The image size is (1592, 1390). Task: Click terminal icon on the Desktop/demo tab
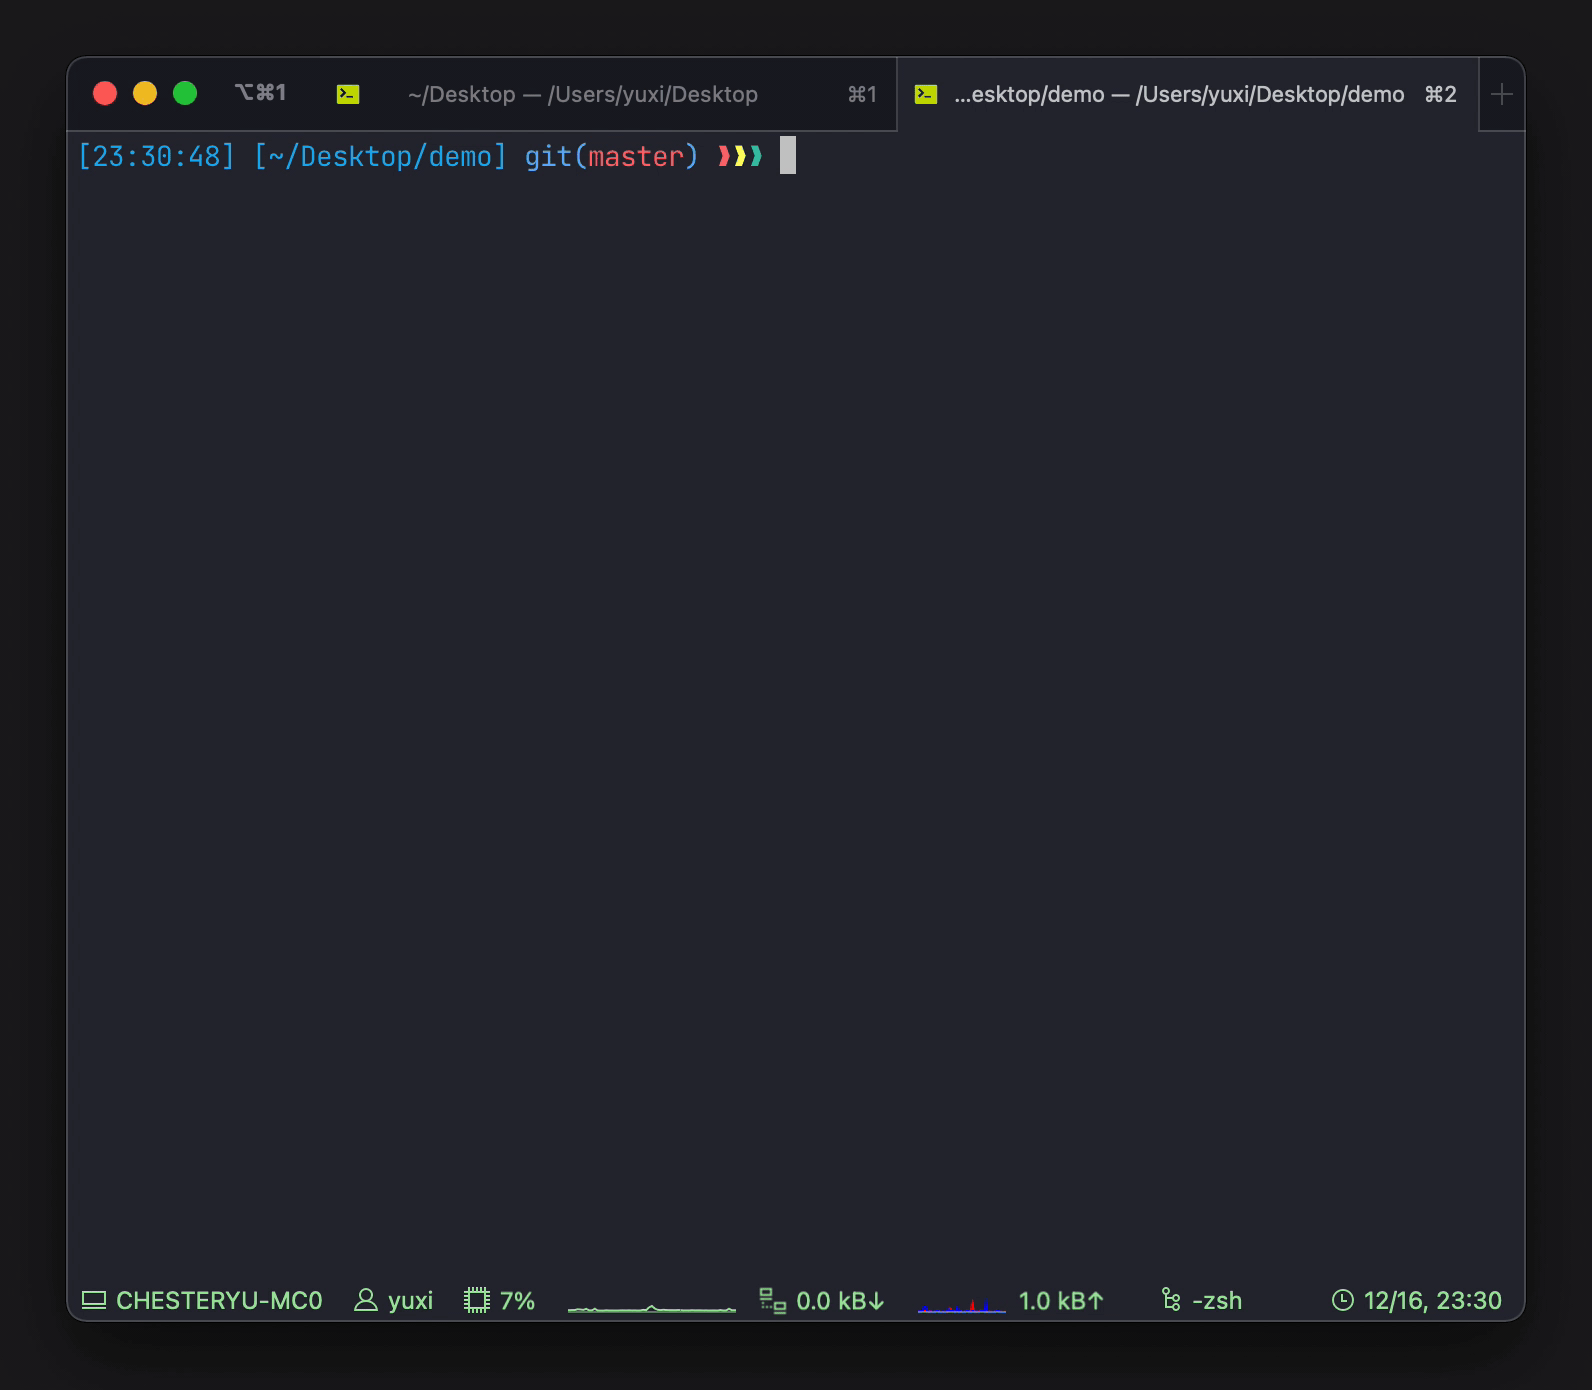(x=926, y=95)
